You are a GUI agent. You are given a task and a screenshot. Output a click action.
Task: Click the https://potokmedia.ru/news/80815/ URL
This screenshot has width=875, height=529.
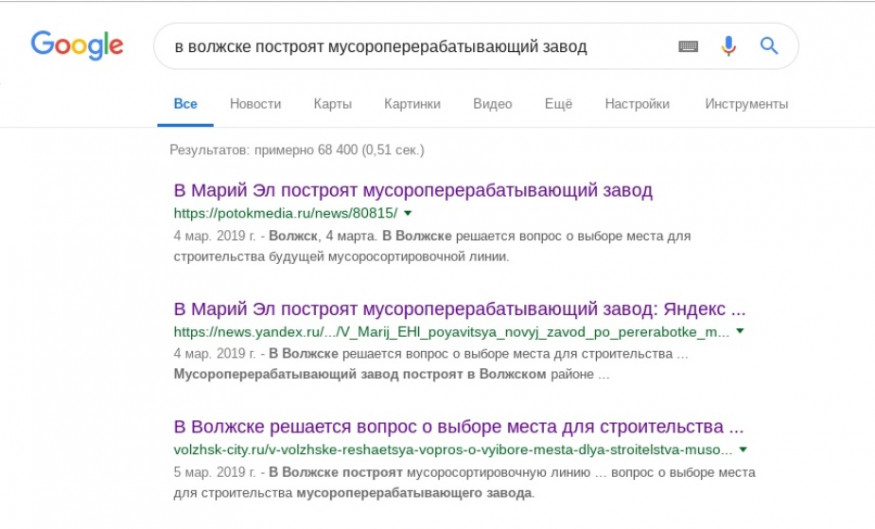pyautogui.click(x=285, y=213)
